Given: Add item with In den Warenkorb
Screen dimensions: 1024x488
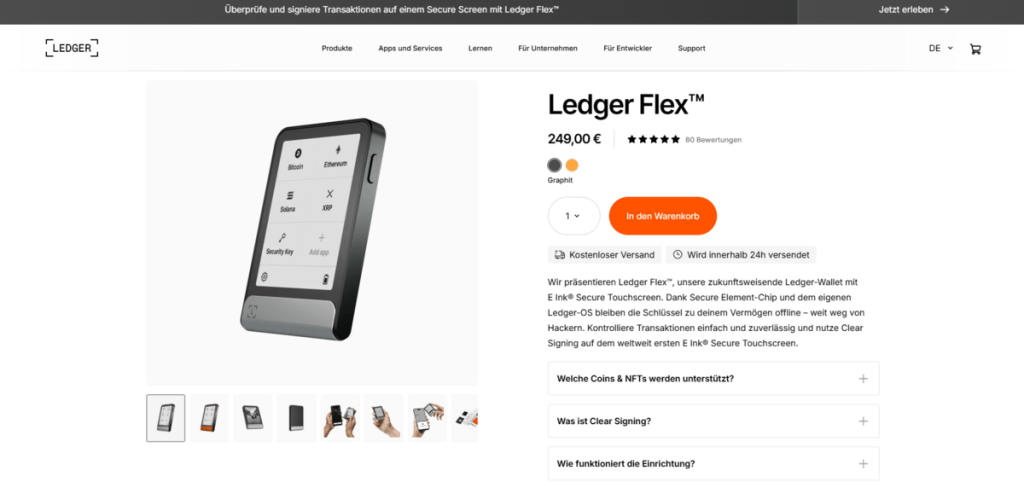Looking at the screenshot, I should click(x=663, y=216).
